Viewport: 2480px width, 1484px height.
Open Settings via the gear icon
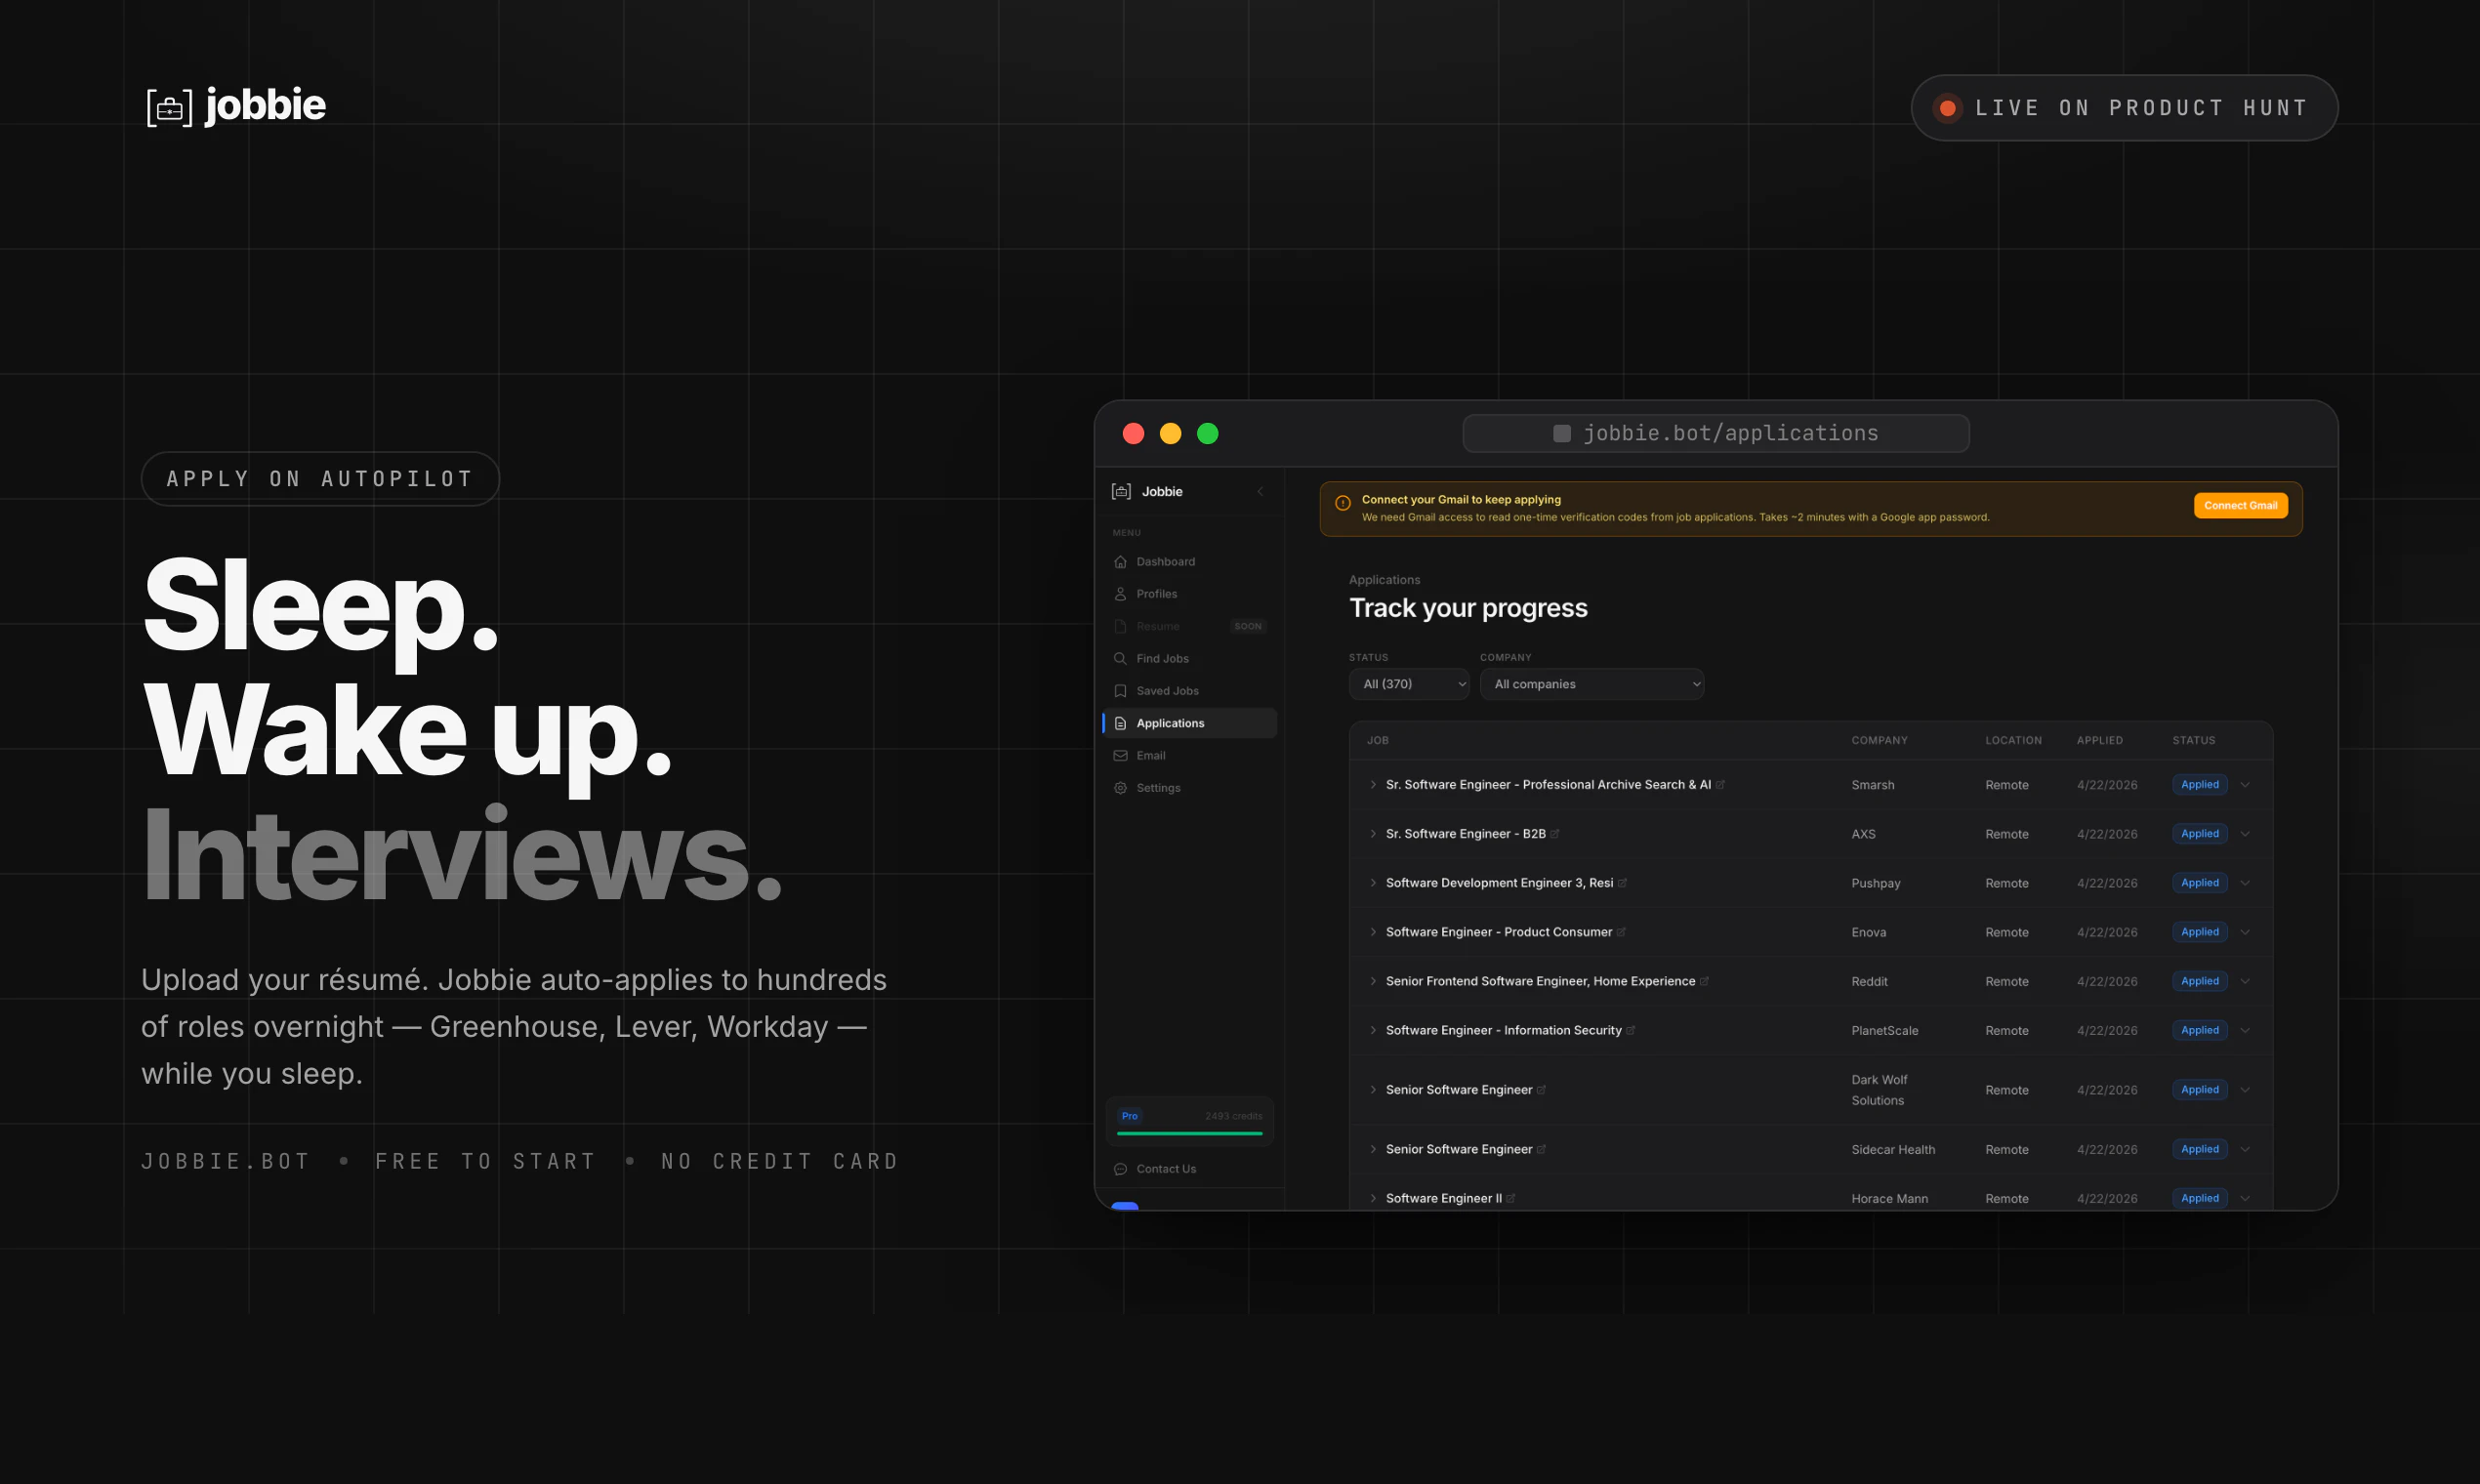click(1120, 788)
